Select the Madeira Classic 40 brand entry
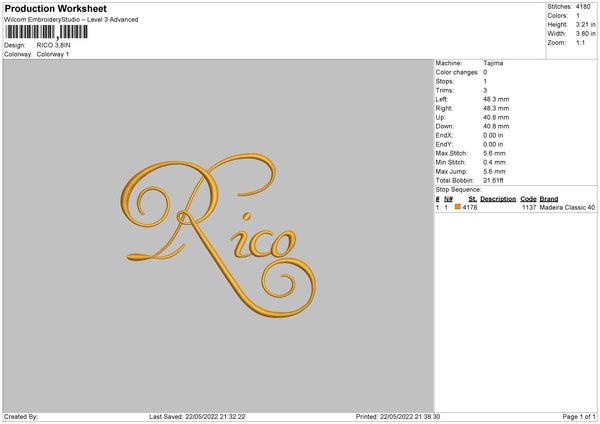 (x=567, y=207)
